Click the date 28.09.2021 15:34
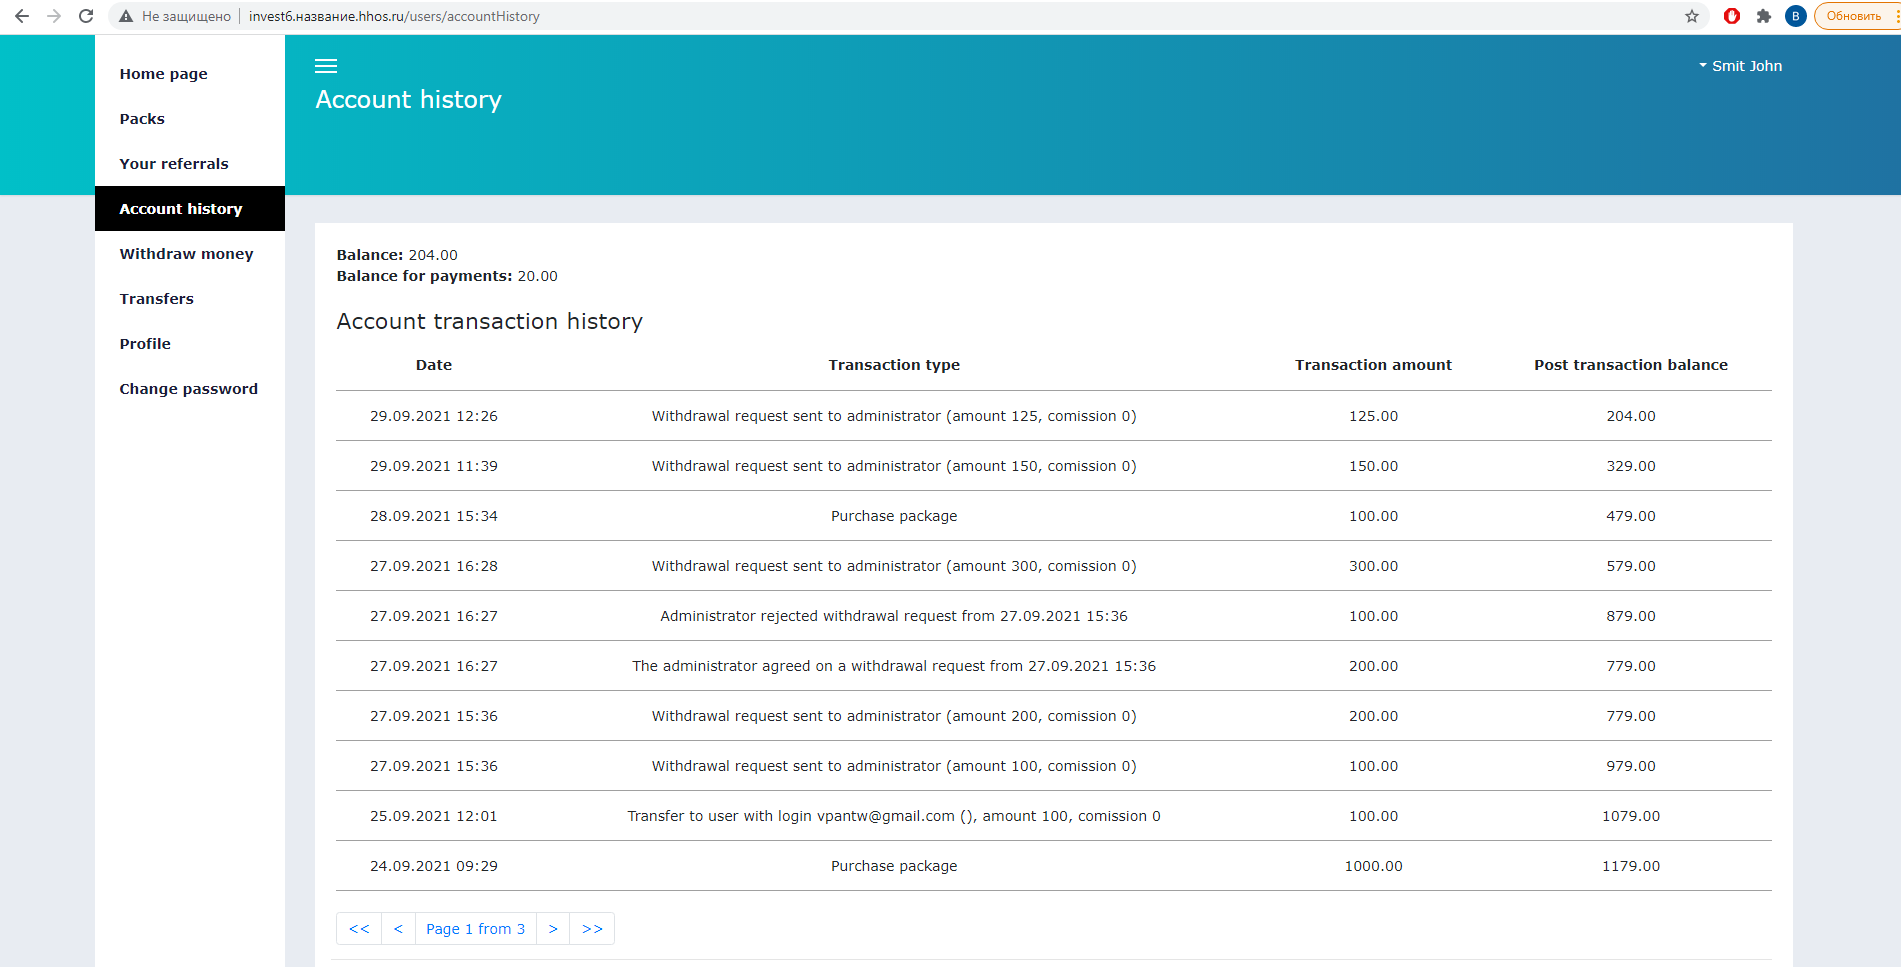1901x967 pixels. coord(434,516)
